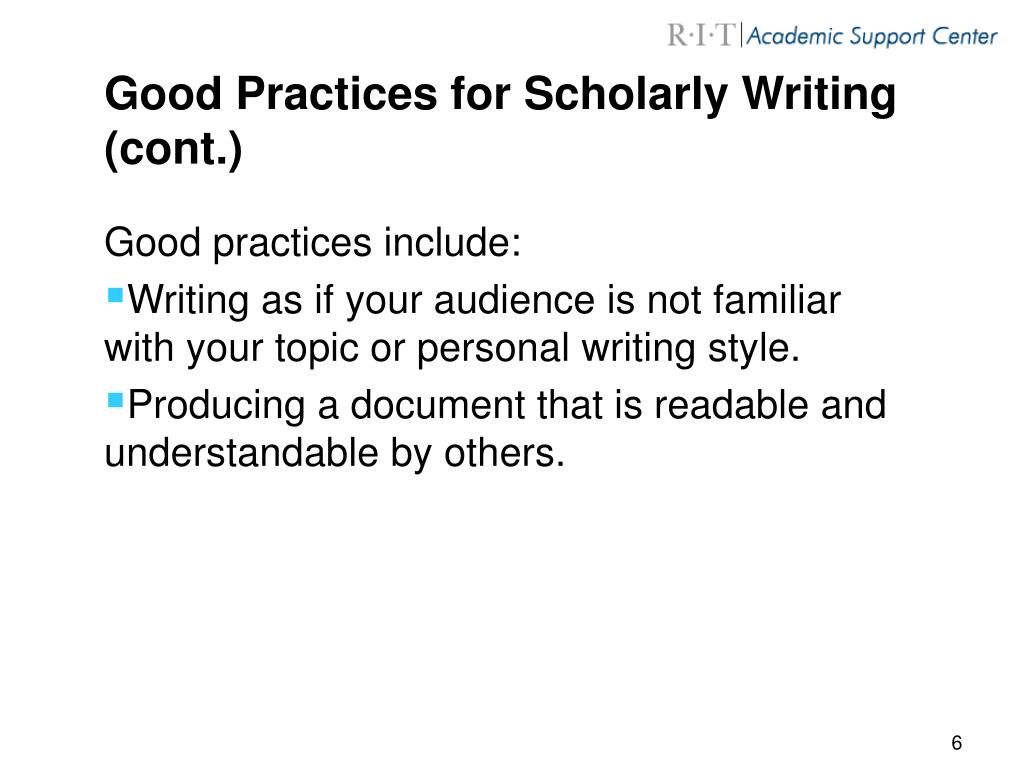
Task: Click the 'Good Practices for Scholarly Writing' title
Action: click(x=500, y=94)
